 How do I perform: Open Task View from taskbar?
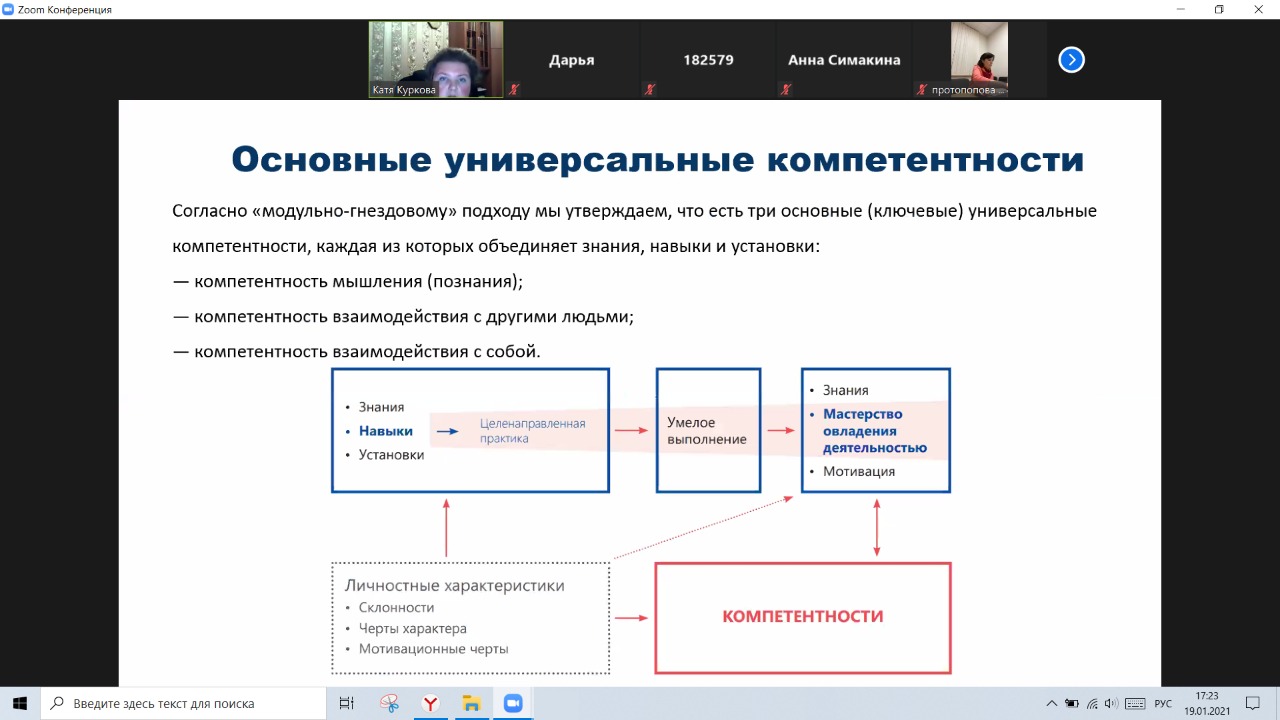347,703
